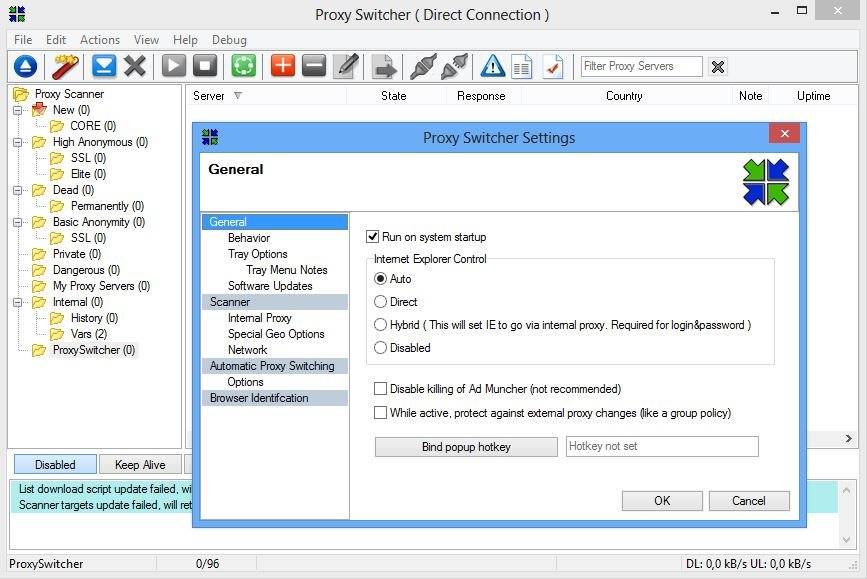Screen dimensions: 867x579
Task: Click the Proxy Switcher logo in settings header
Action: (766, 182)
